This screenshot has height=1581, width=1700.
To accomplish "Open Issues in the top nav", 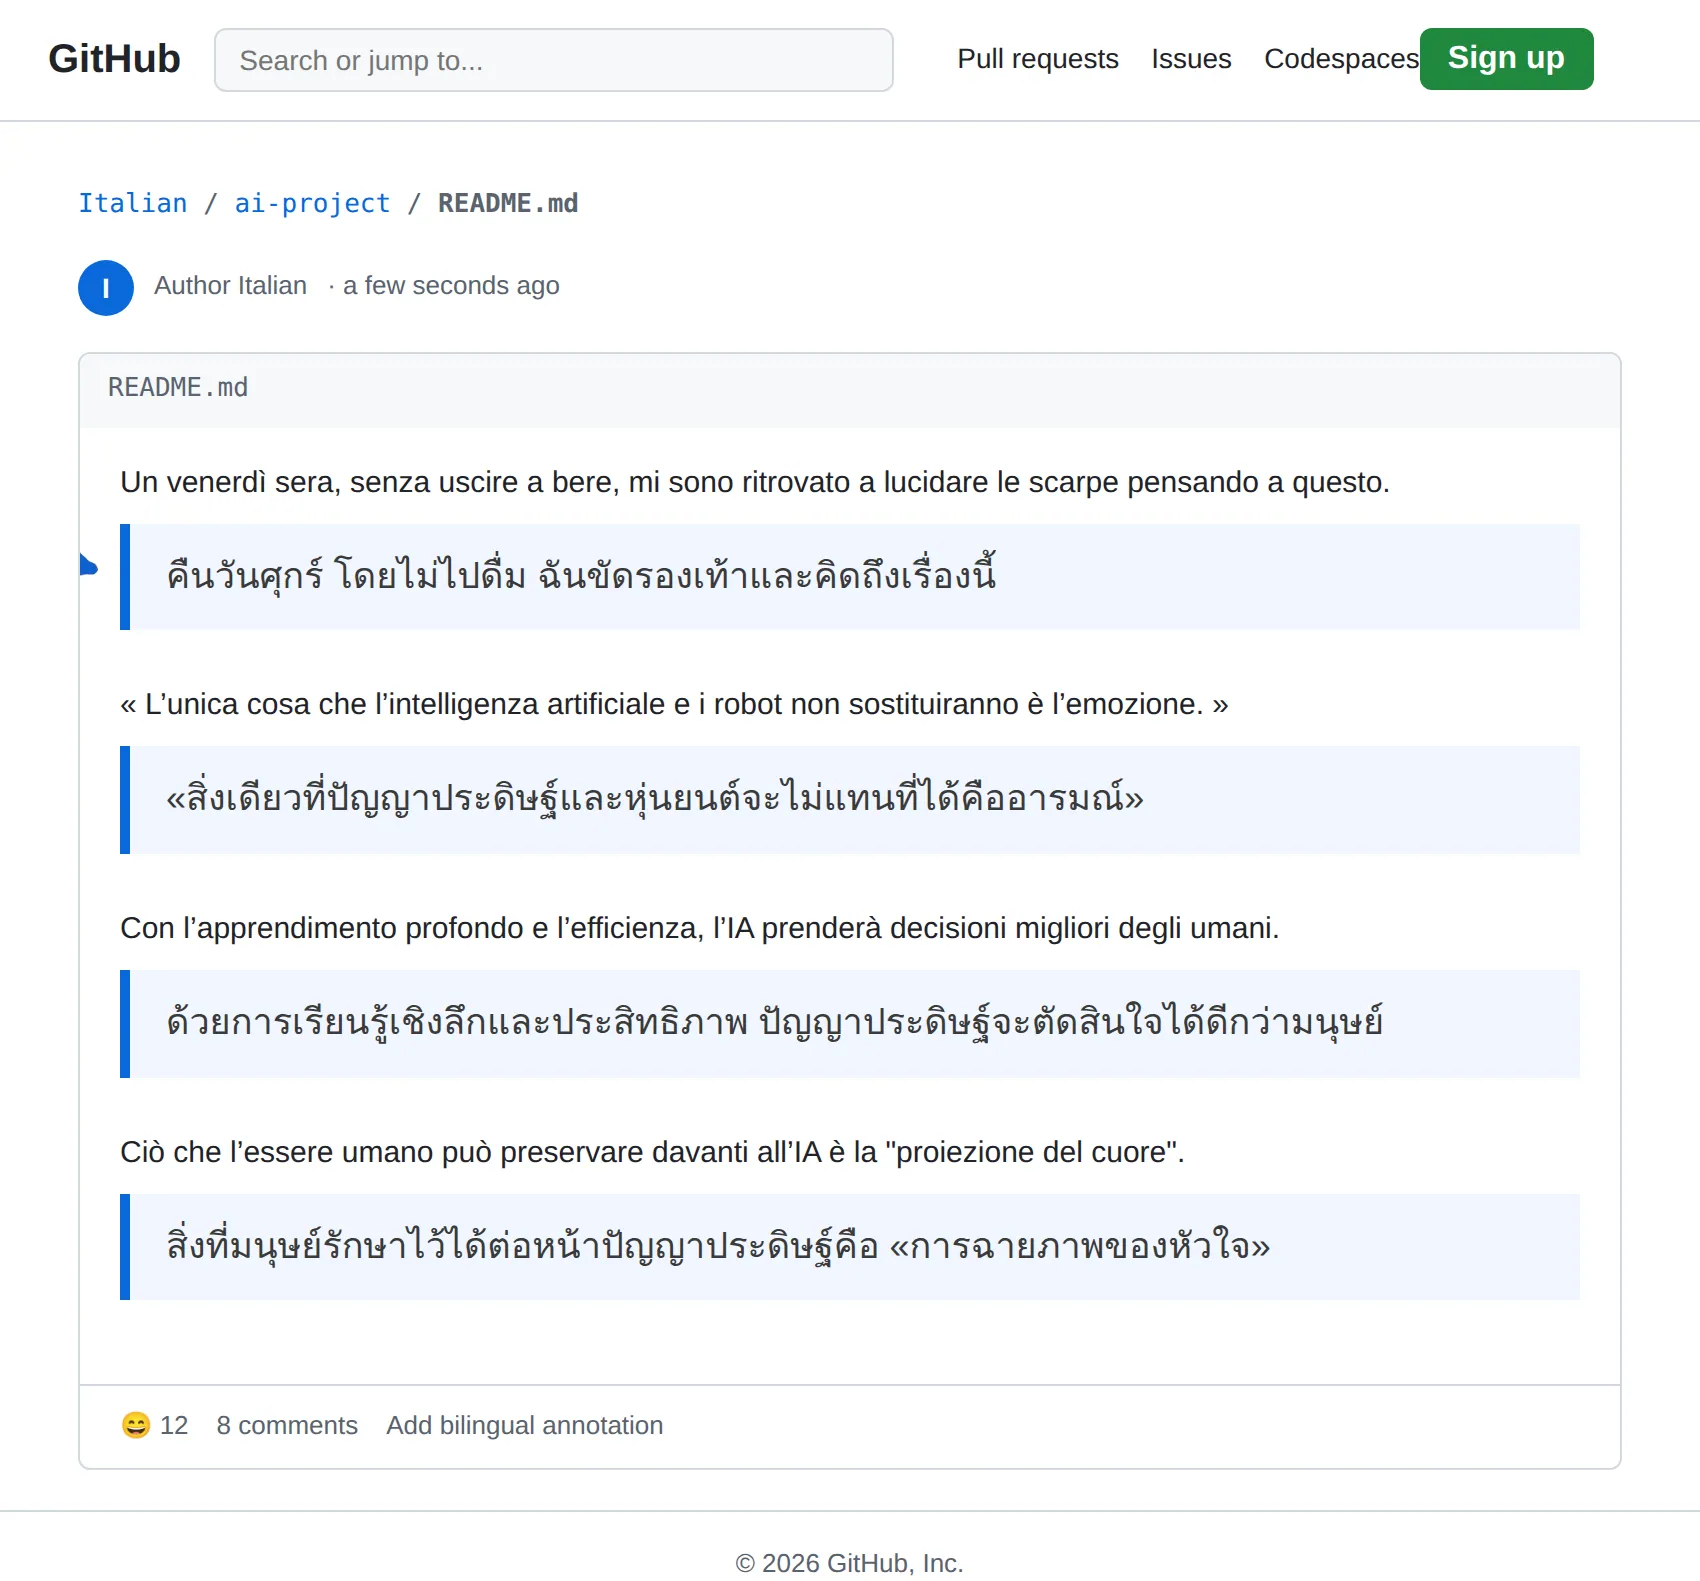I will [1191, 59].
